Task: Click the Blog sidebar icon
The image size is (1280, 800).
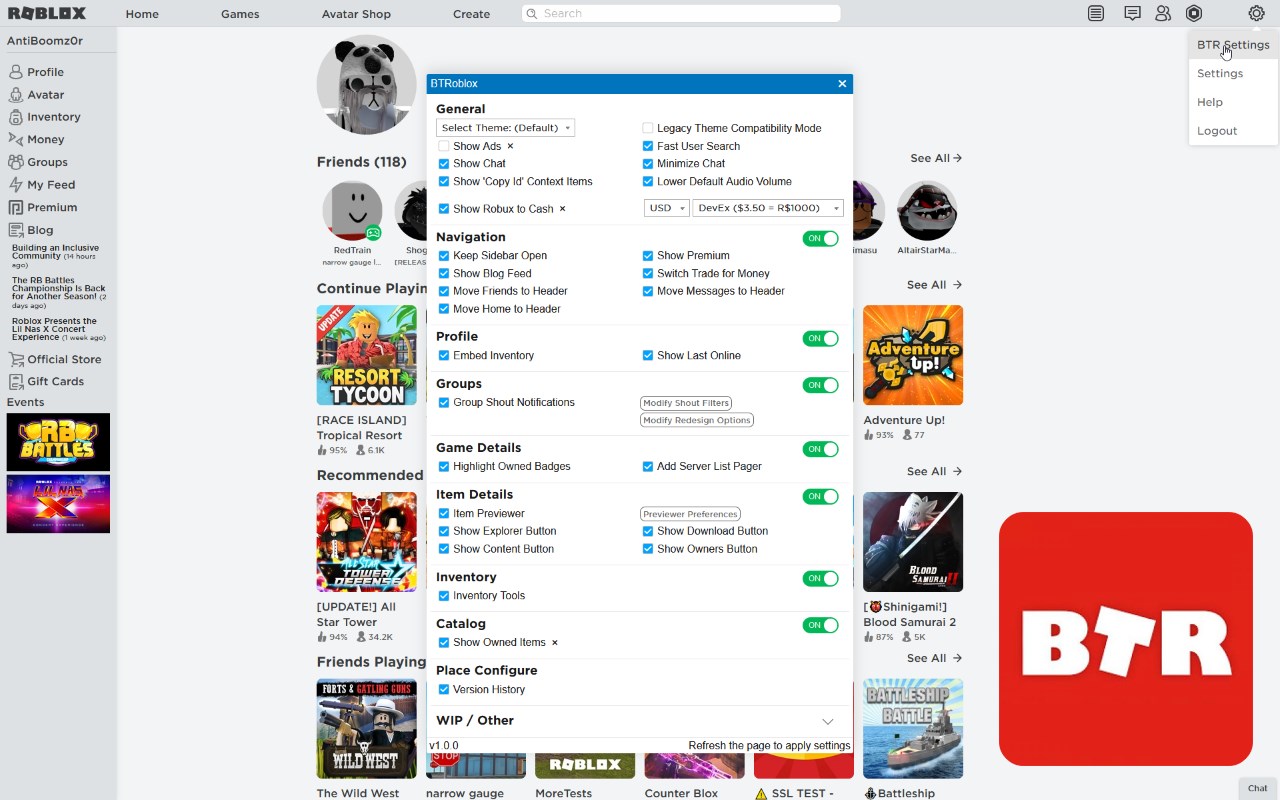Action: (x=16, y=230)
